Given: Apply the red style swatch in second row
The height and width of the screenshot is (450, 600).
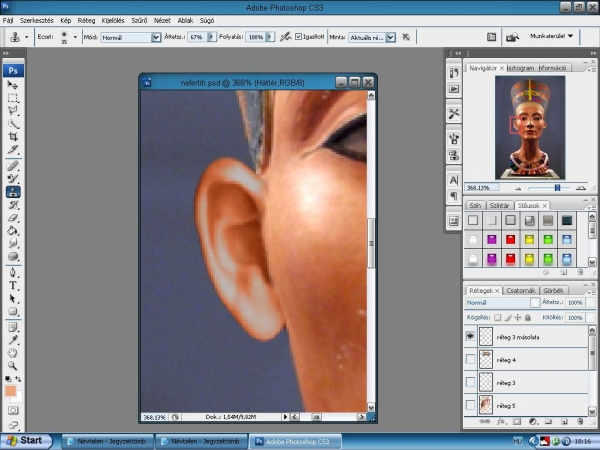Looking at the screenshot, I should [x=510, y=240].
